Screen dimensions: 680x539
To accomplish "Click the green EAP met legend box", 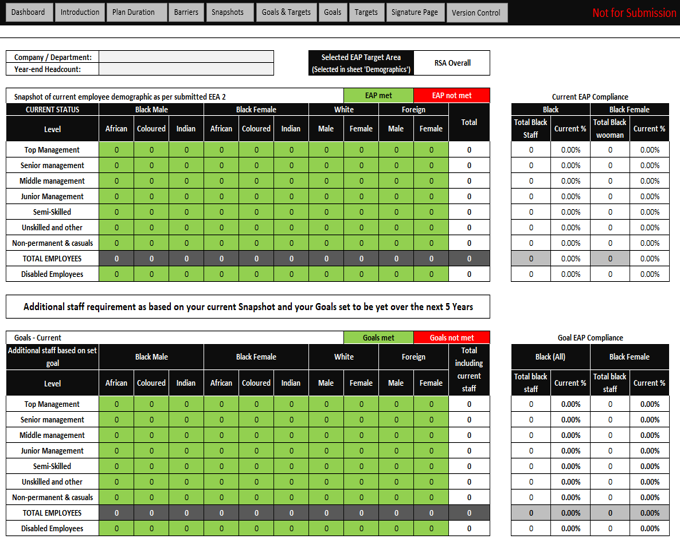I will point(378,96).
